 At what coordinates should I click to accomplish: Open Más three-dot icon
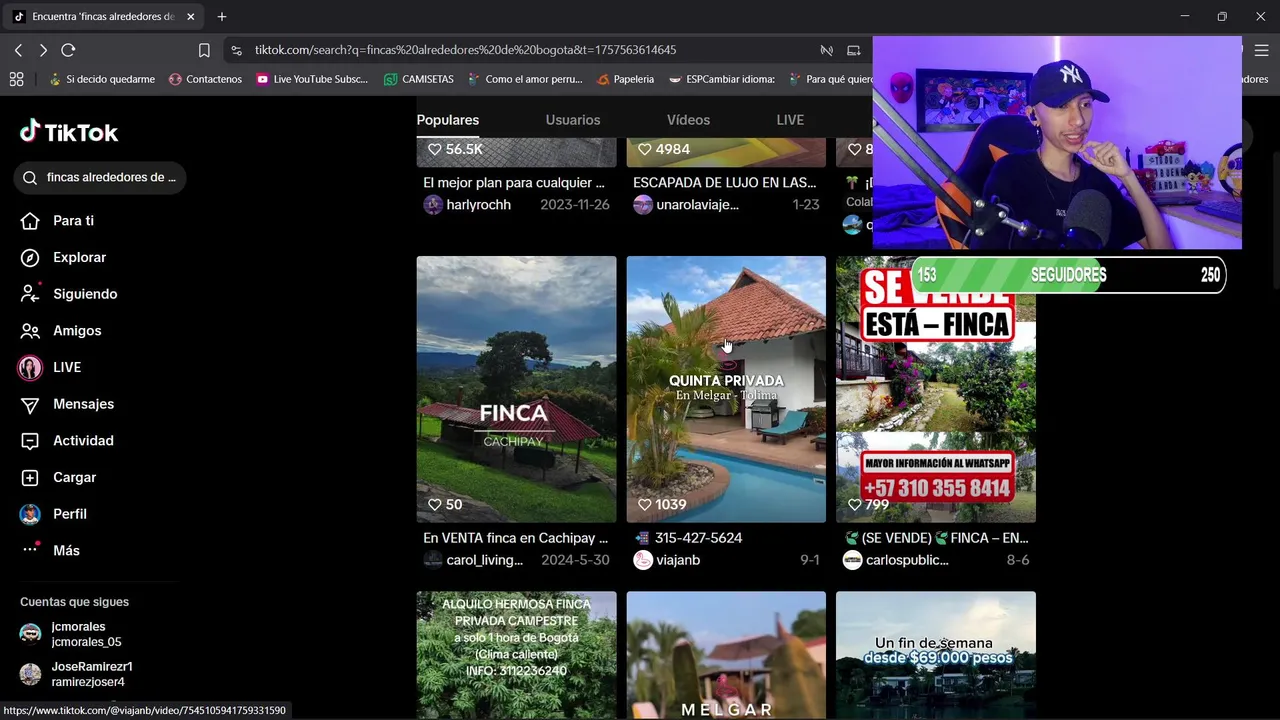coord(30,550)
